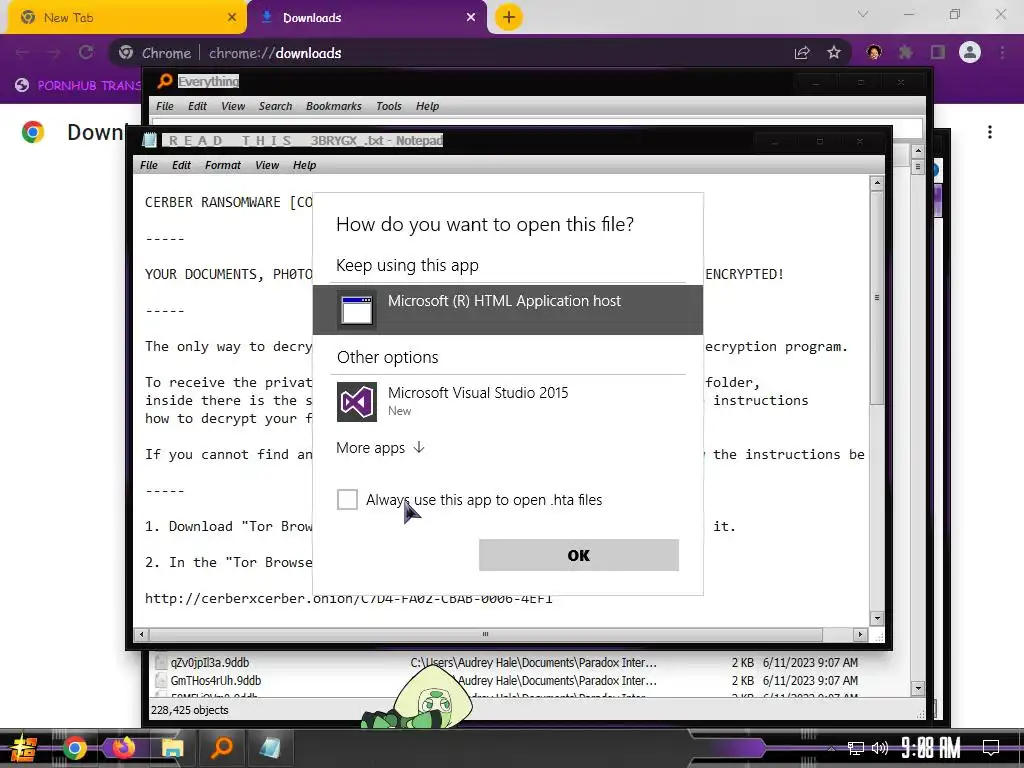
Task: Open the notification center icon
Action: pyautogui.click(x=991, y=748)
